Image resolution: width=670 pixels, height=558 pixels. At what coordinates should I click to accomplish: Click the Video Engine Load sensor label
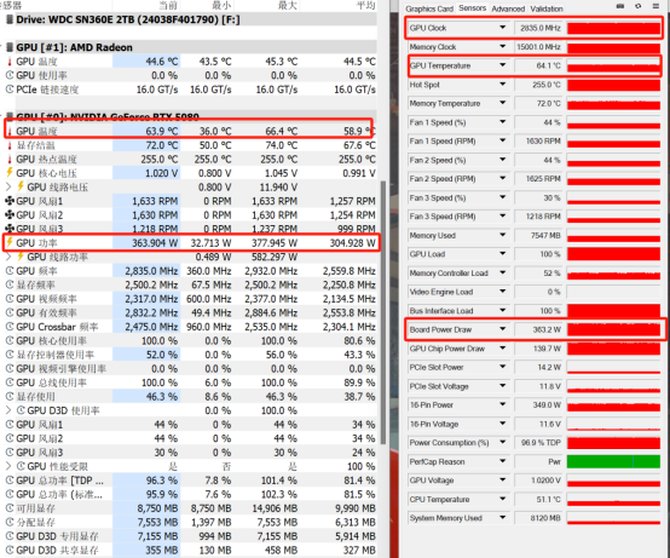point(441,292)
